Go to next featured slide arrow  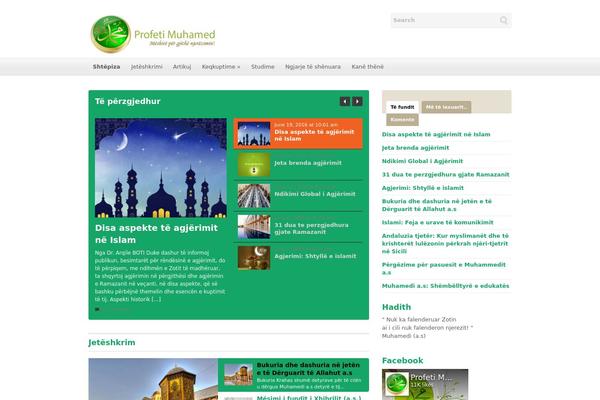pyautogui.click(x=357, y=101)
